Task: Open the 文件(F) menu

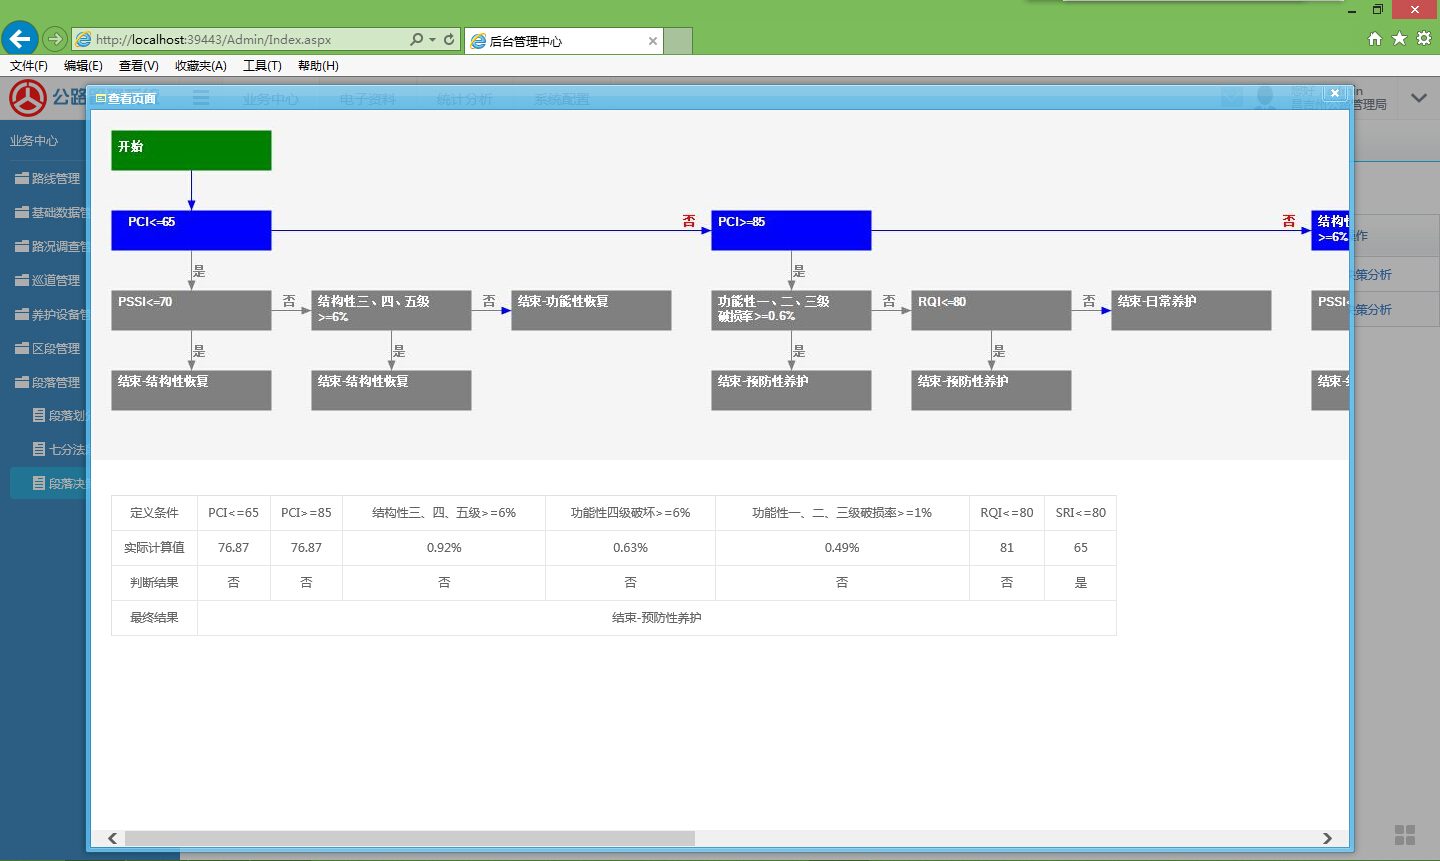Action: point(29,66)
